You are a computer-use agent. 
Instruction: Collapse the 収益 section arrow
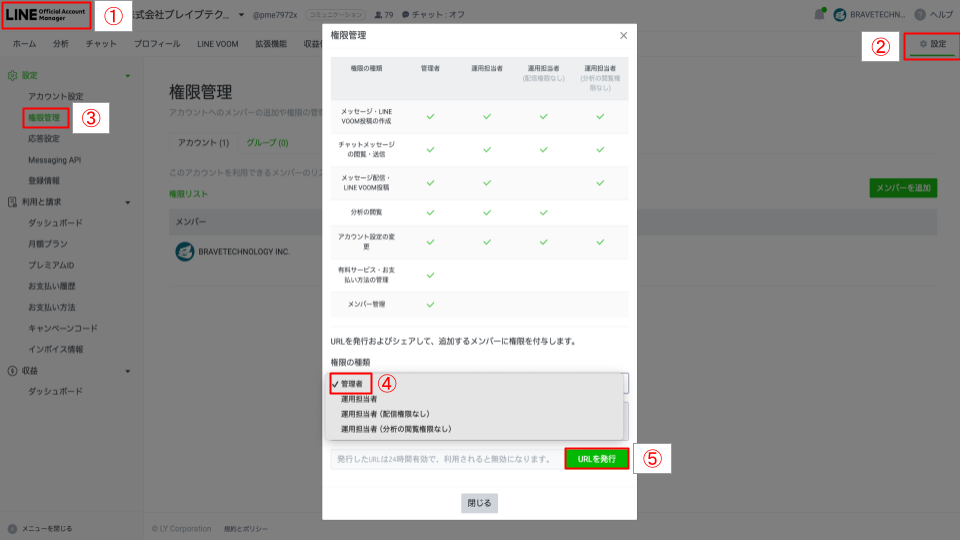[128, 372]
